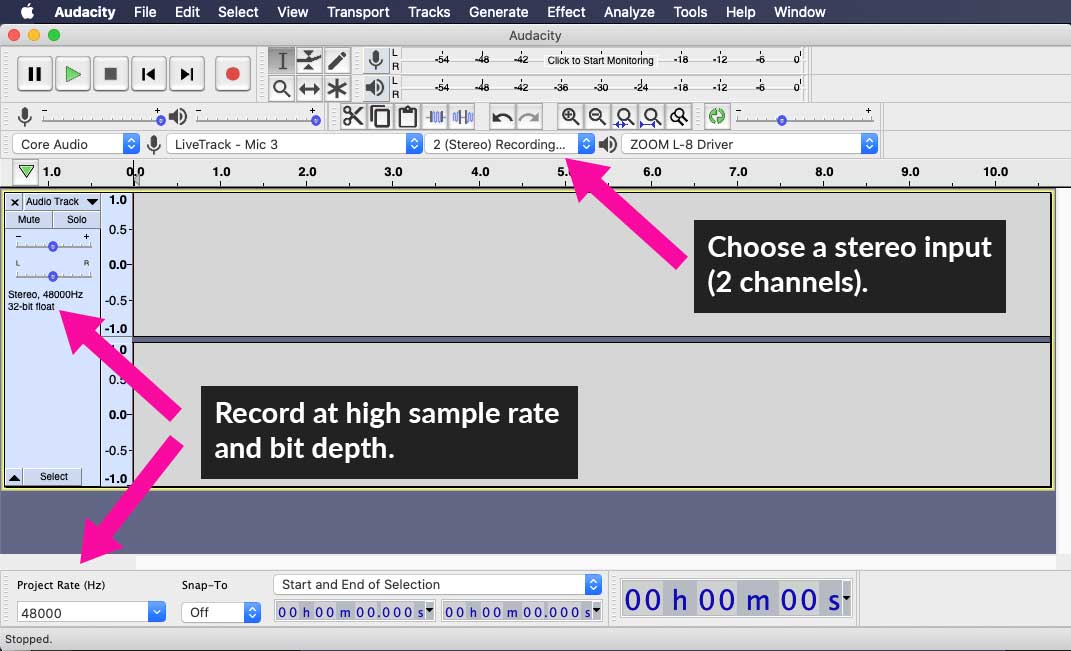
Task: Click Fit selection to width icon
Action: click(x=624, y=117)
